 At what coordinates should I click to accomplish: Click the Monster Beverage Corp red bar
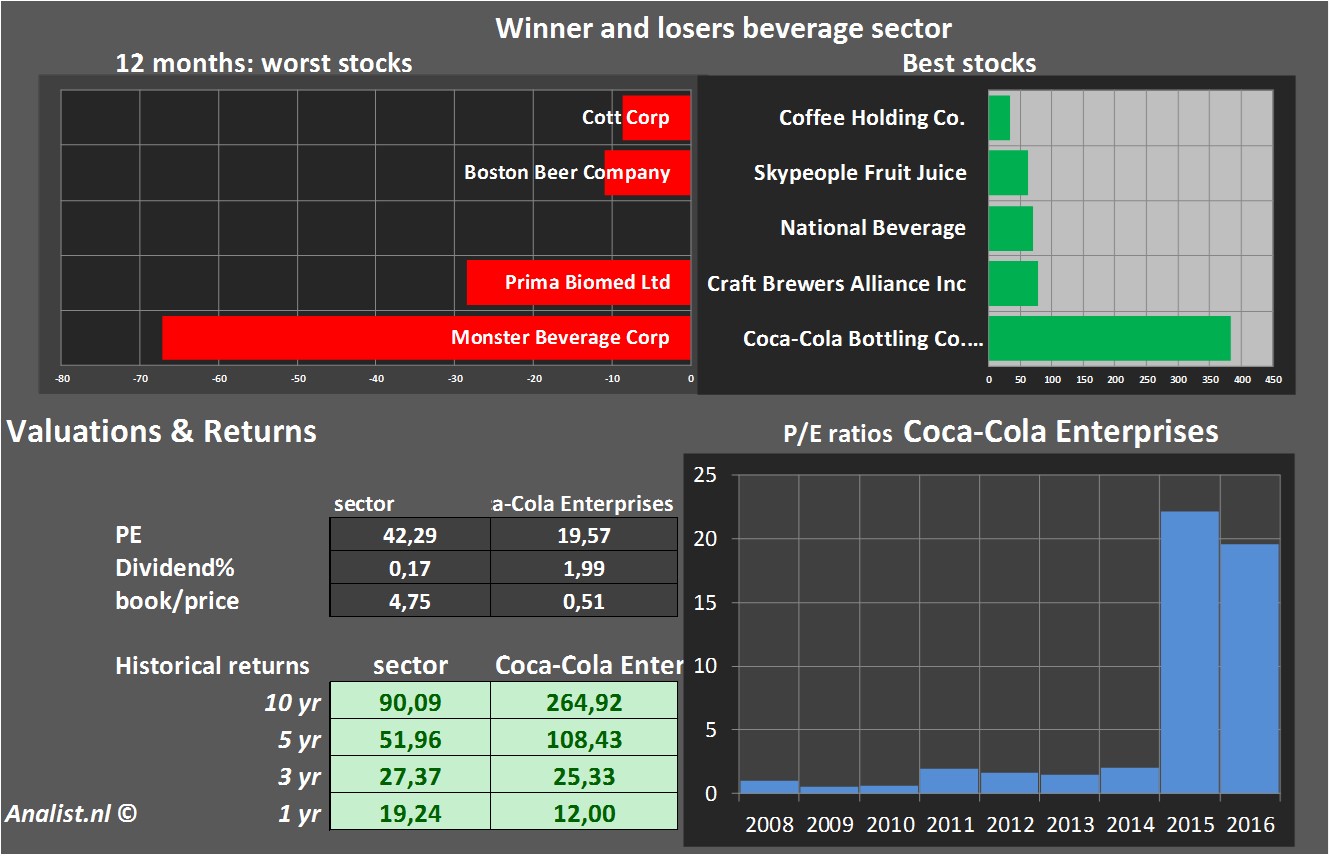pyautogui.click(x=300, y=338)
